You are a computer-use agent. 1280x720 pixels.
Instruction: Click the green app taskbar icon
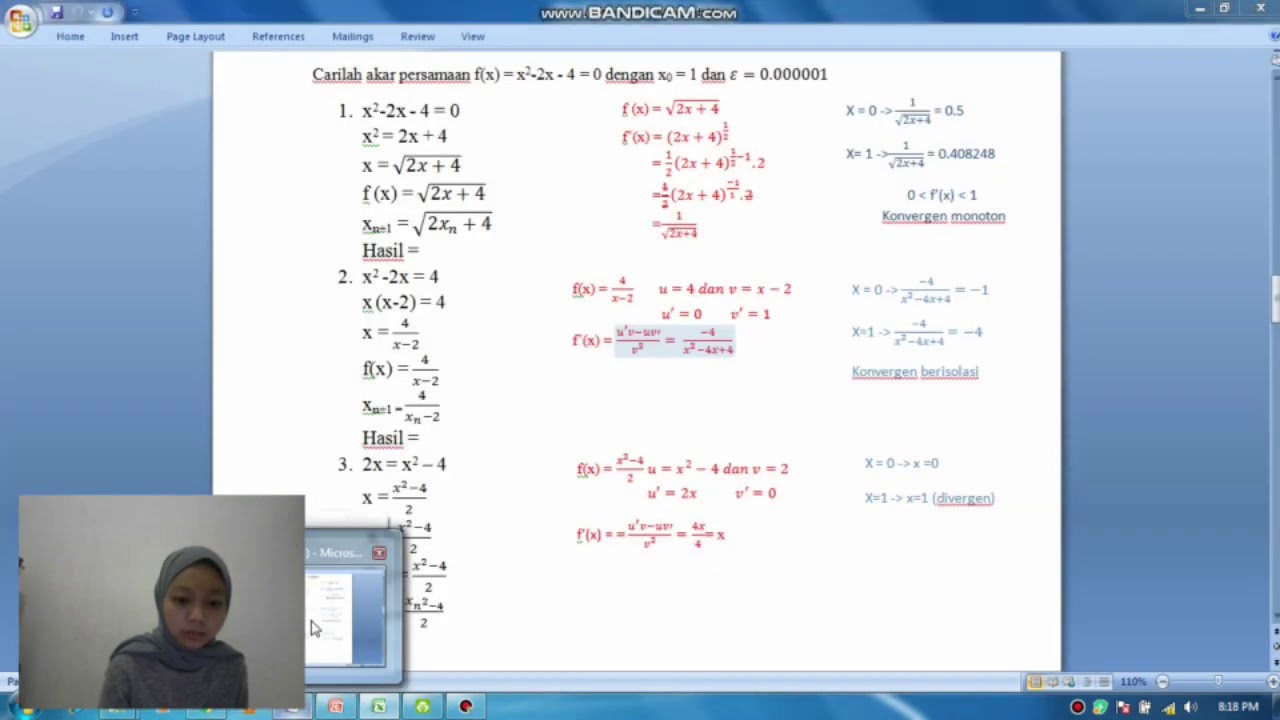tap(422, 707)
